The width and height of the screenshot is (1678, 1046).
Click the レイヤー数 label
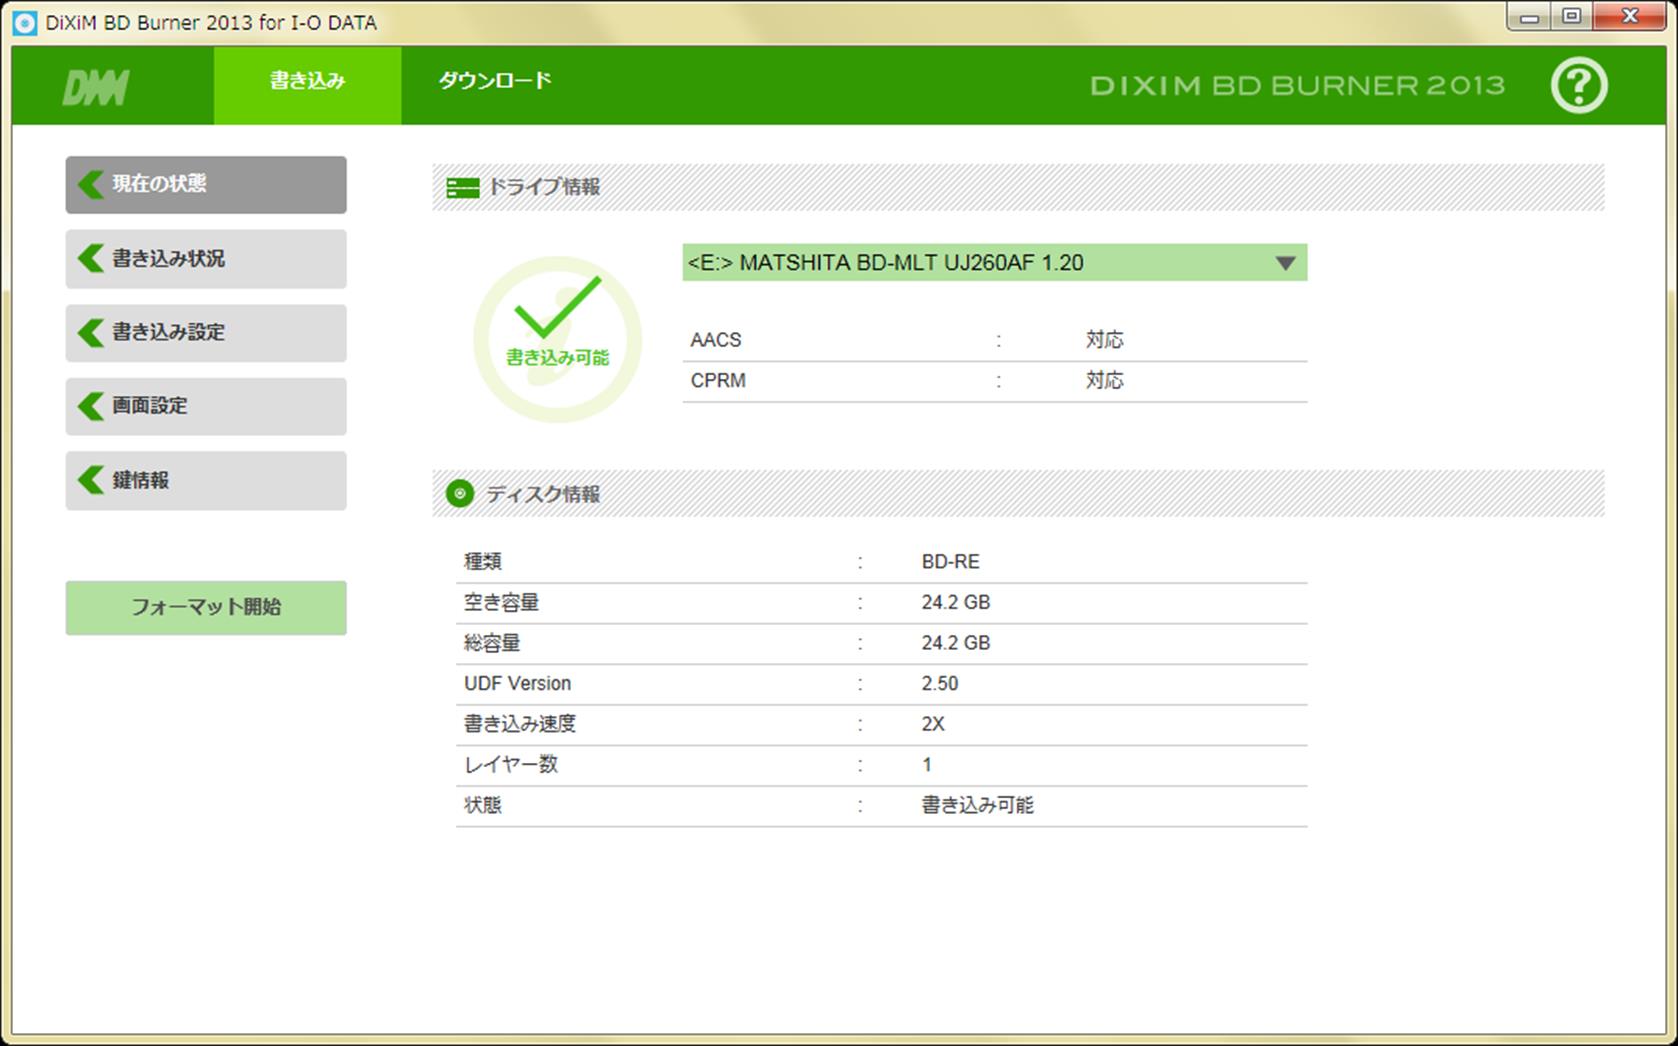pos(511,765)
